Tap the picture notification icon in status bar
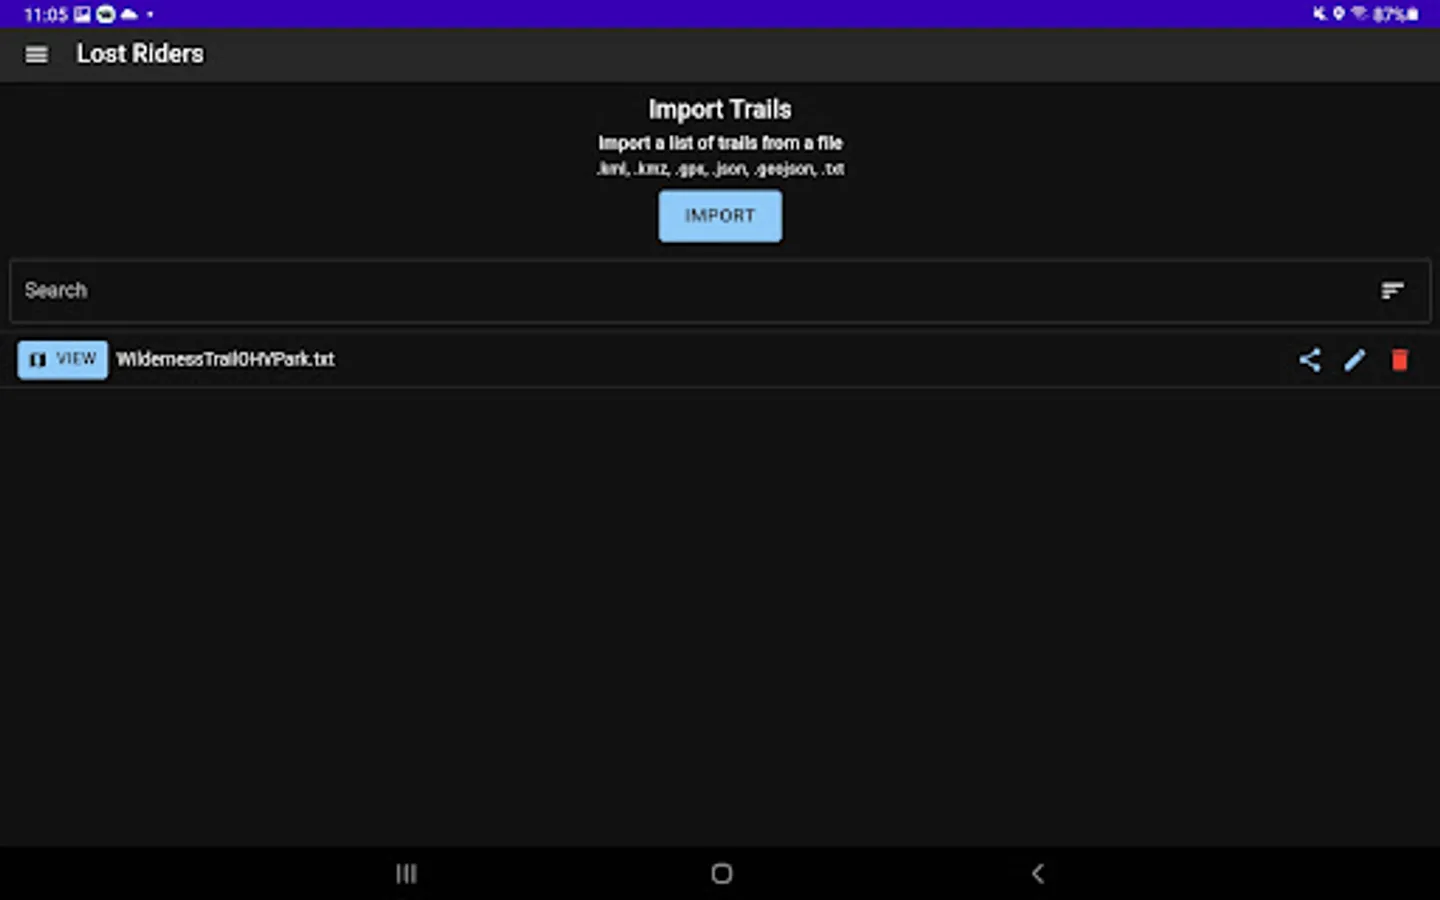Viewport: 1440px width, 900px height. point(82,14)
